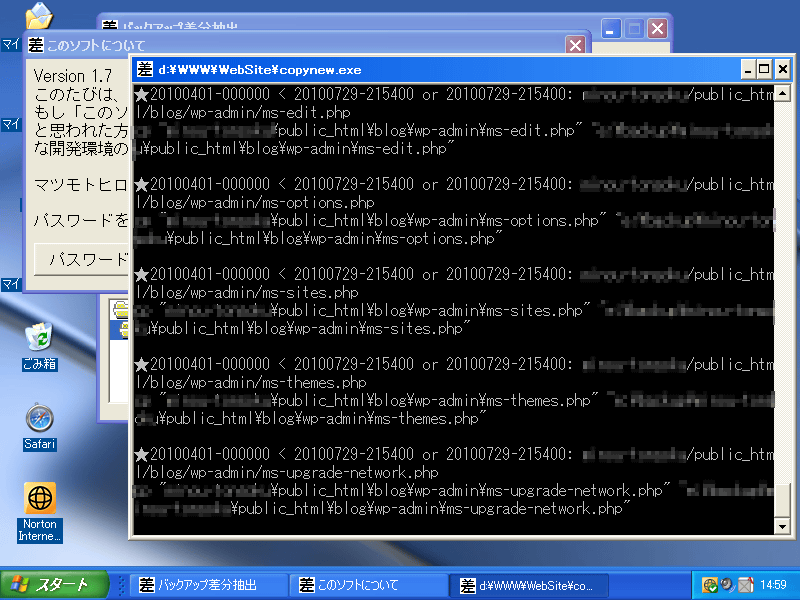Click the ms-edit.php path line in console

243,112
